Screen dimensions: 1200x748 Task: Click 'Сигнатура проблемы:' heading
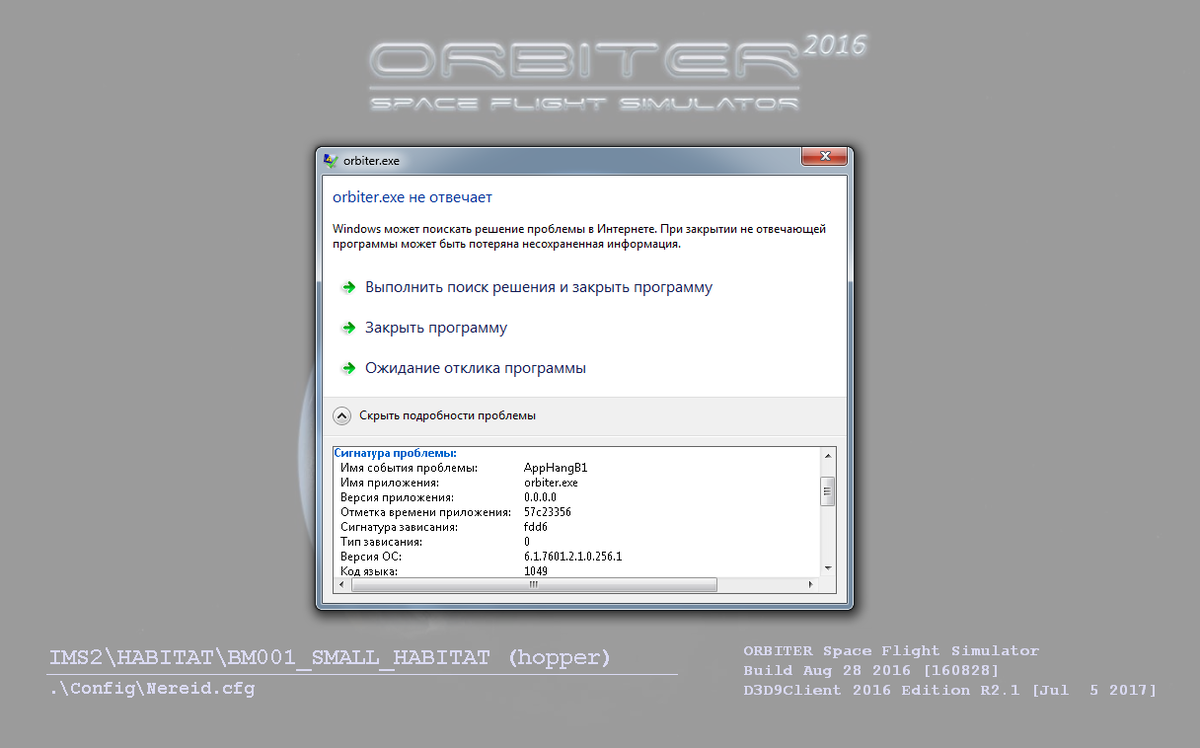395,454
